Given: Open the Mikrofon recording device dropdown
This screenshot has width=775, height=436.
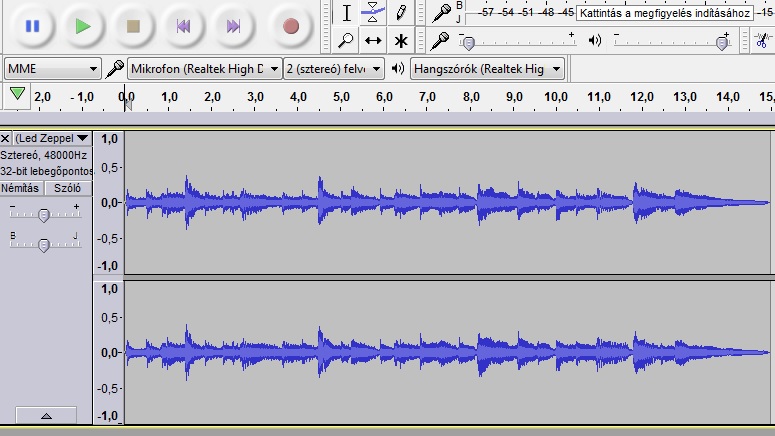Looking at the screenshot, I should pyautogui.click(x=204, y=69).
